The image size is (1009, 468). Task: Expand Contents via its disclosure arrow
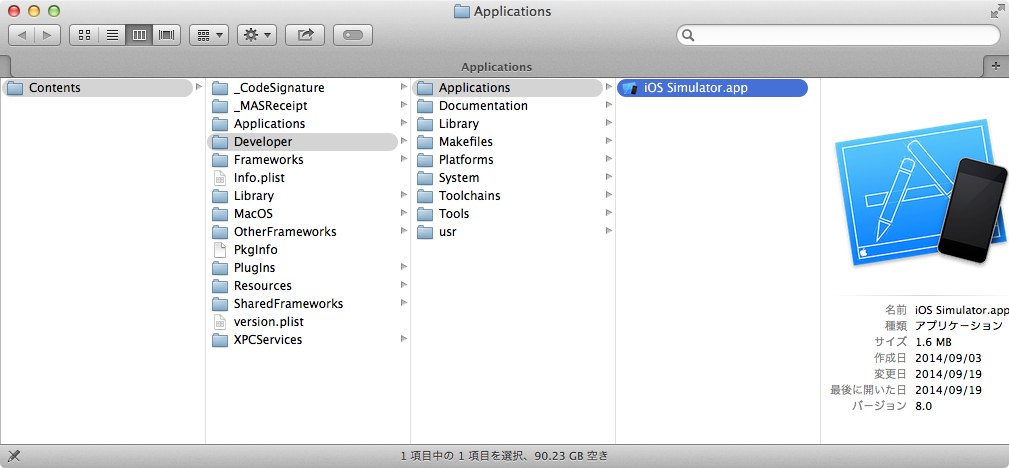199,87
